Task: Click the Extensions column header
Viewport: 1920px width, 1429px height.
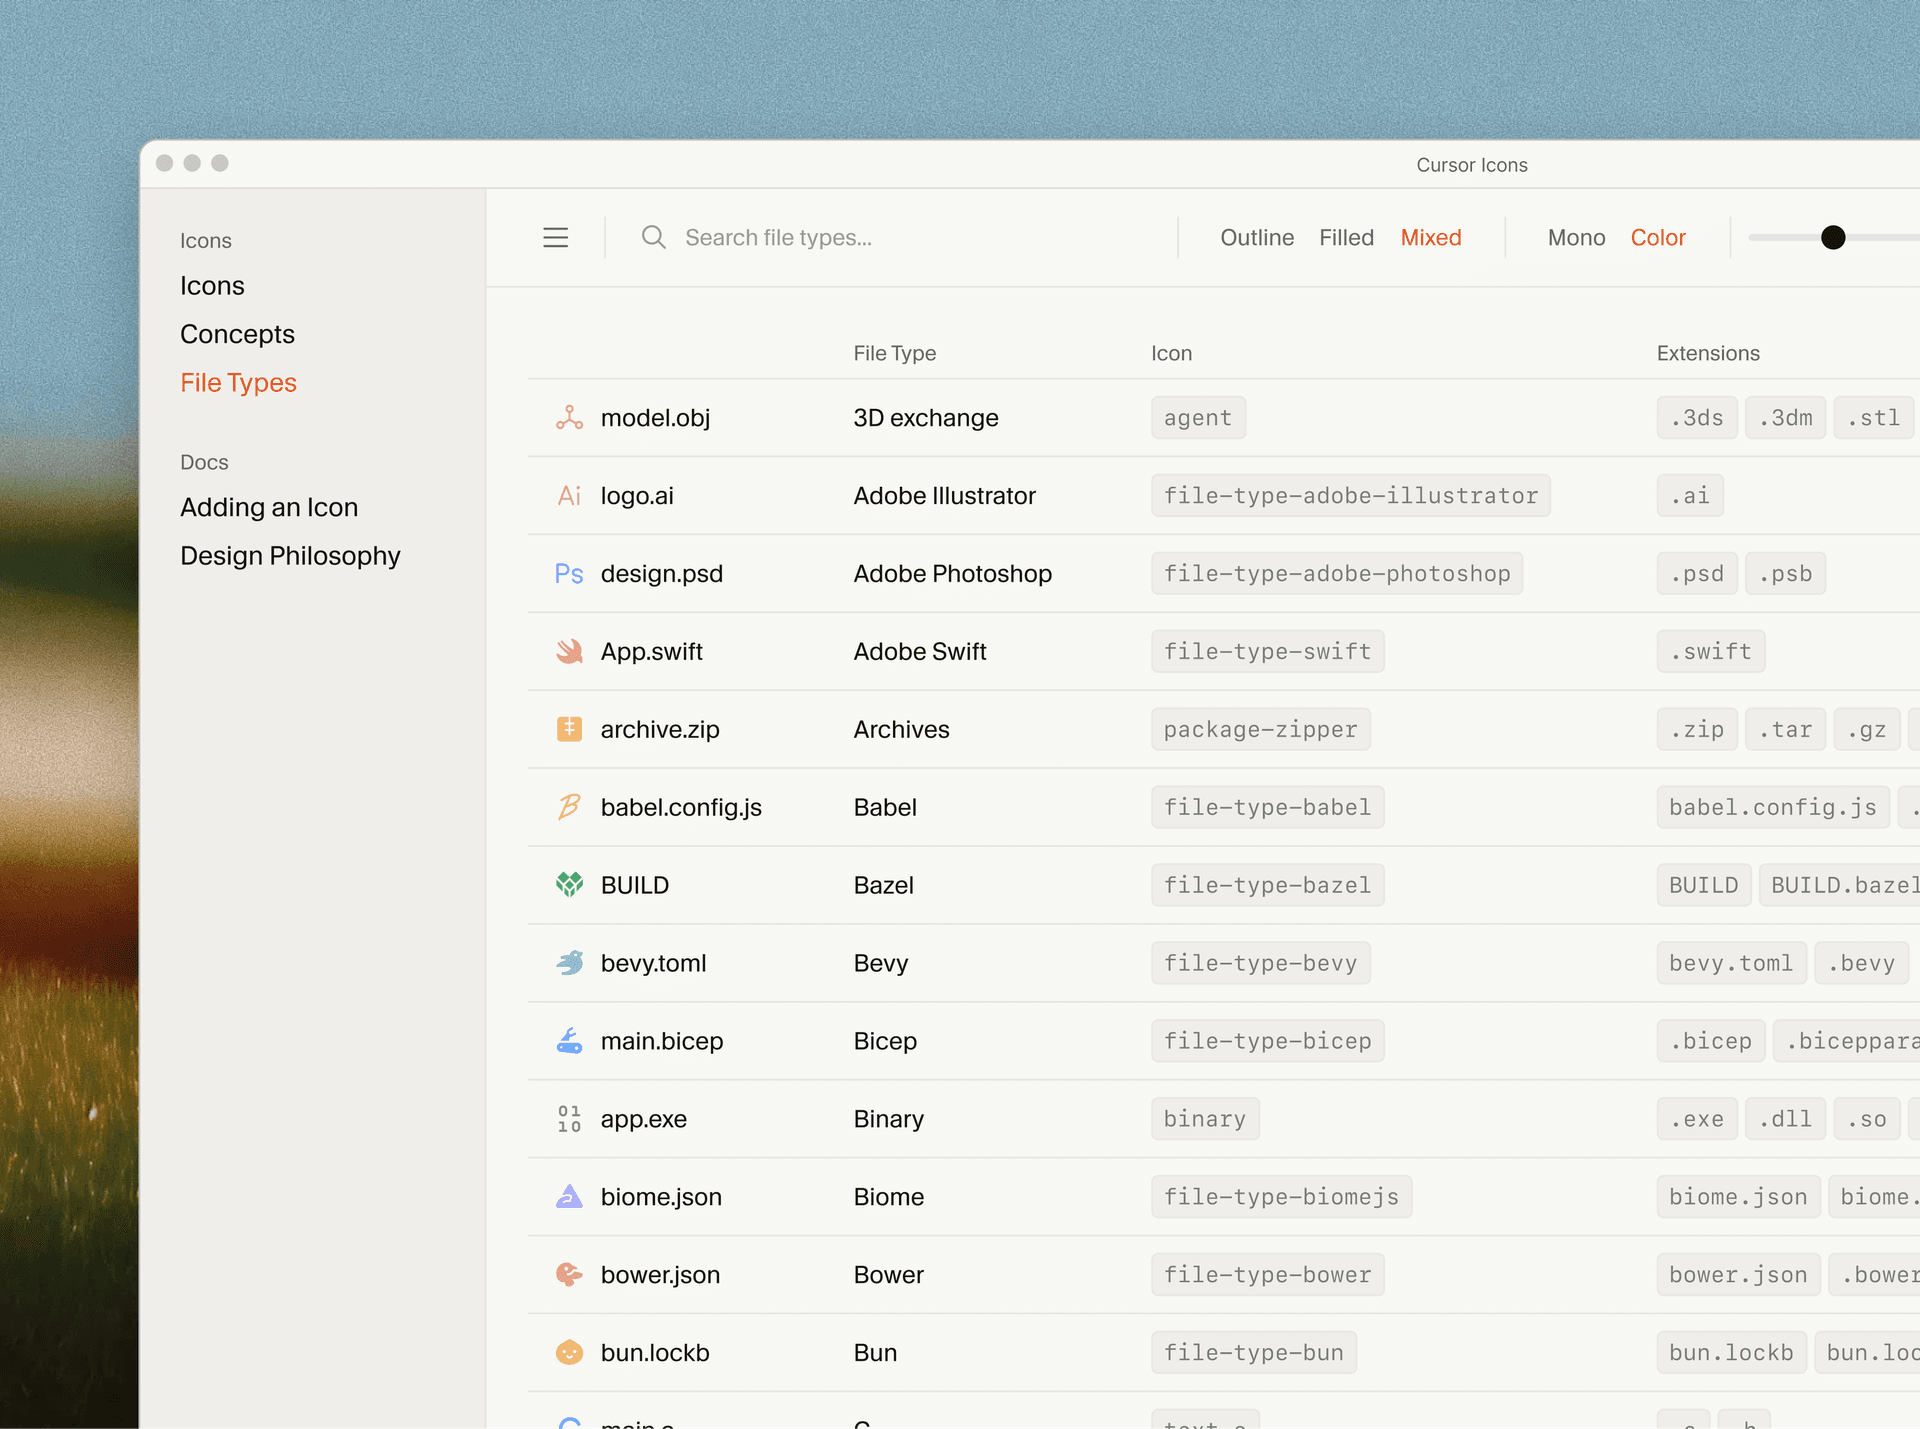Action: (x=1708, y=354)
